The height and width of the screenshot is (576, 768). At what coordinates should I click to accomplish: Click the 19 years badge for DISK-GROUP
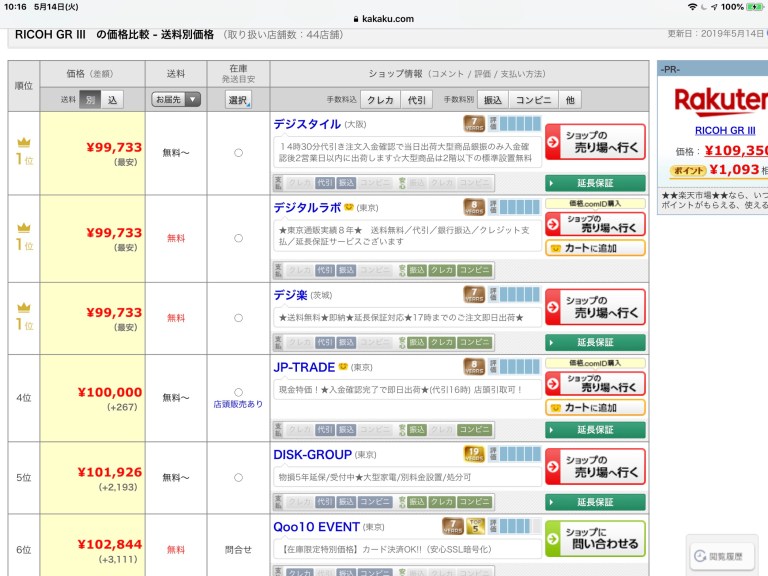tap(474, 454)
